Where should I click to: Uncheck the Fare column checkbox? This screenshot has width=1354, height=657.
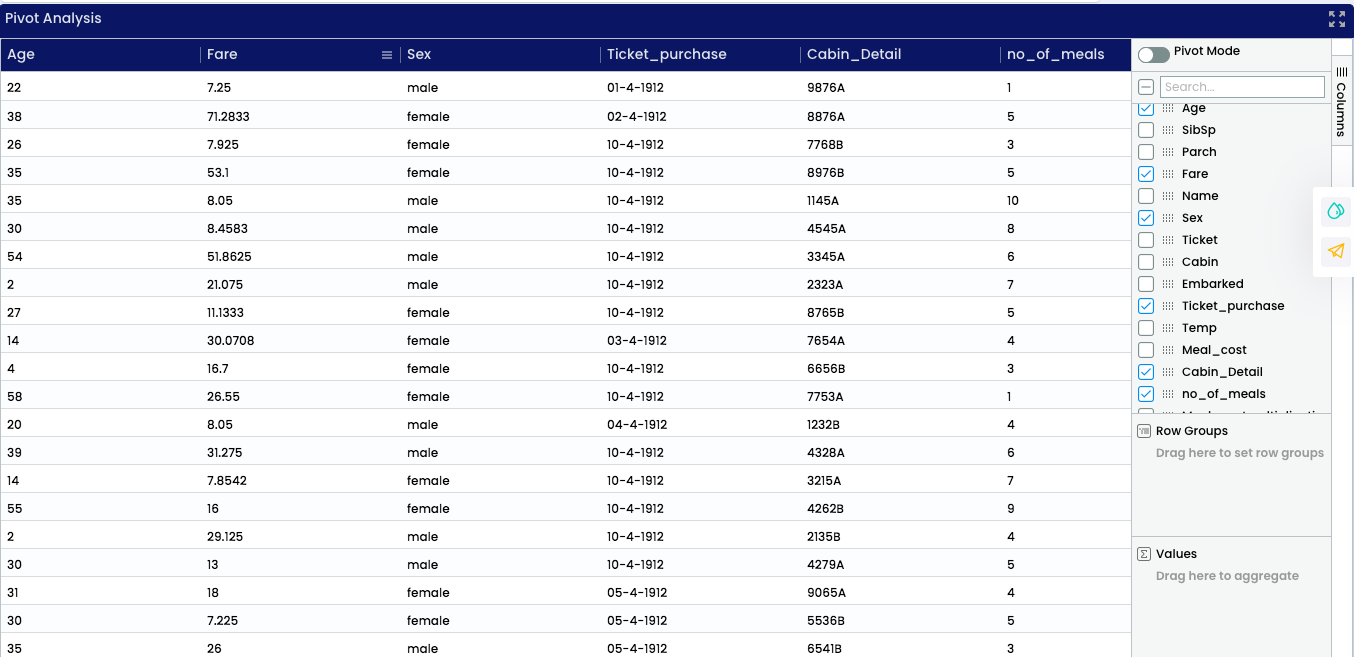1146,174
